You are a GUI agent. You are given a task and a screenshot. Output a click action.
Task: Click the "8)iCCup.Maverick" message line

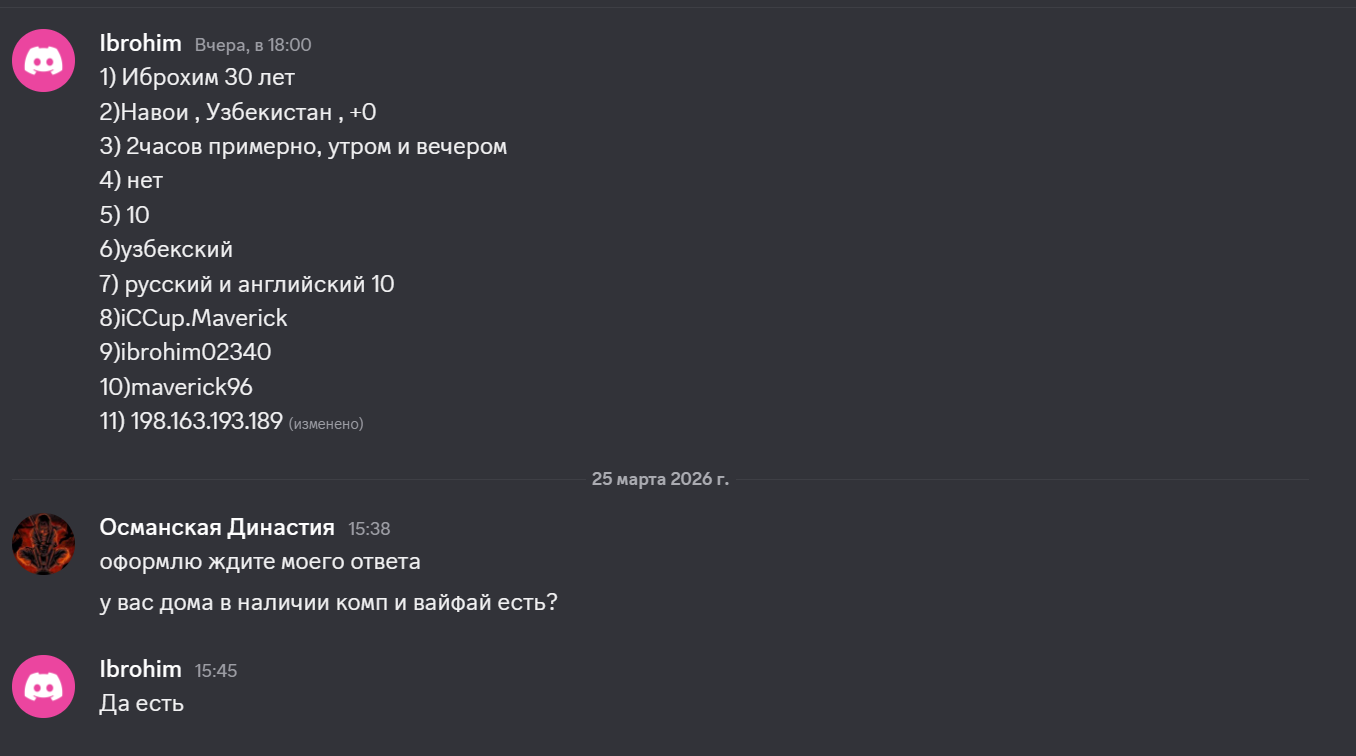(193, 318)
